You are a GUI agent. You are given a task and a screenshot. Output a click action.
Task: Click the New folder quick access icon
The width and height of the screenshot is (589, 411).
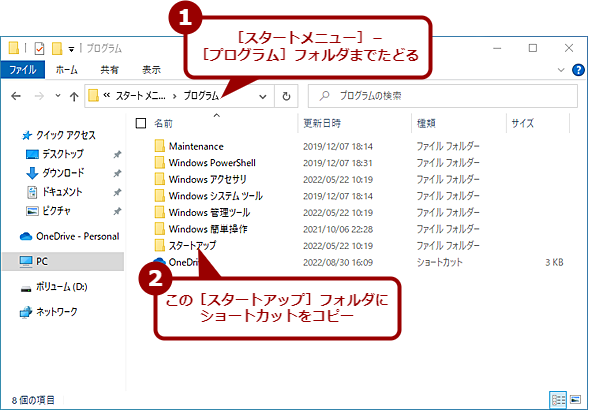(x=57, y=48)
